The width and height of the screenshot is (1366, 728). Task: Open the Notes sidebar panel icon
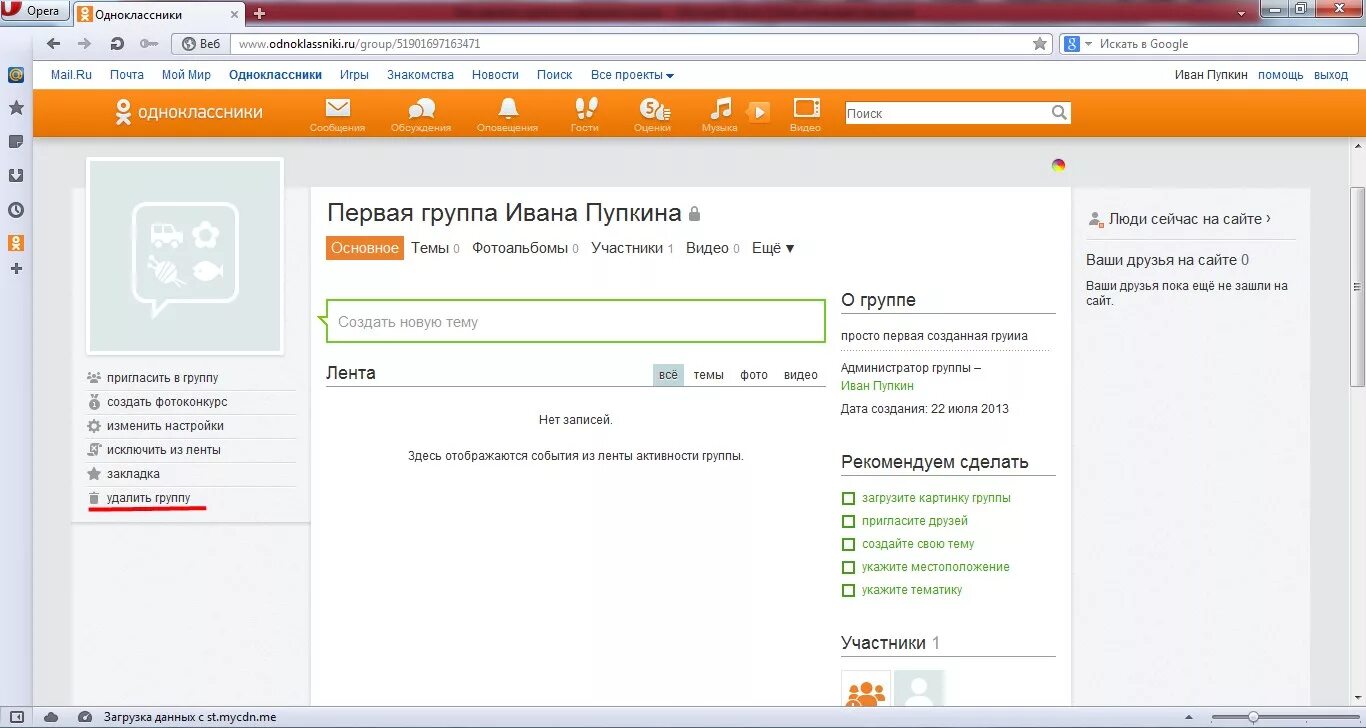(16, 141)
